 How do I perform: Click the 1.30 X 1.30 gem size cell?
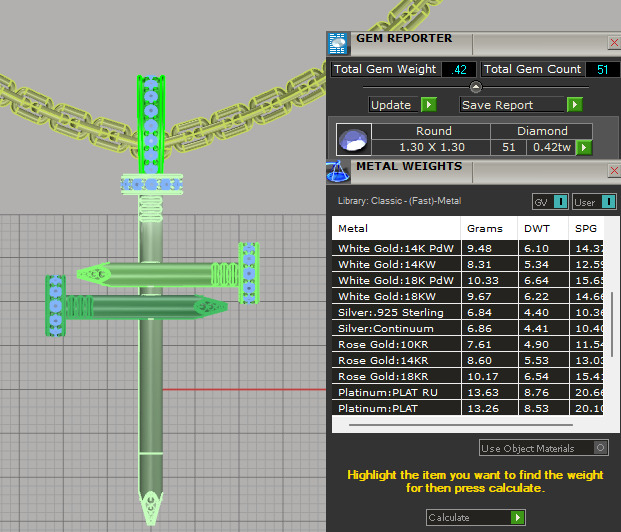[x=431, y=147]
